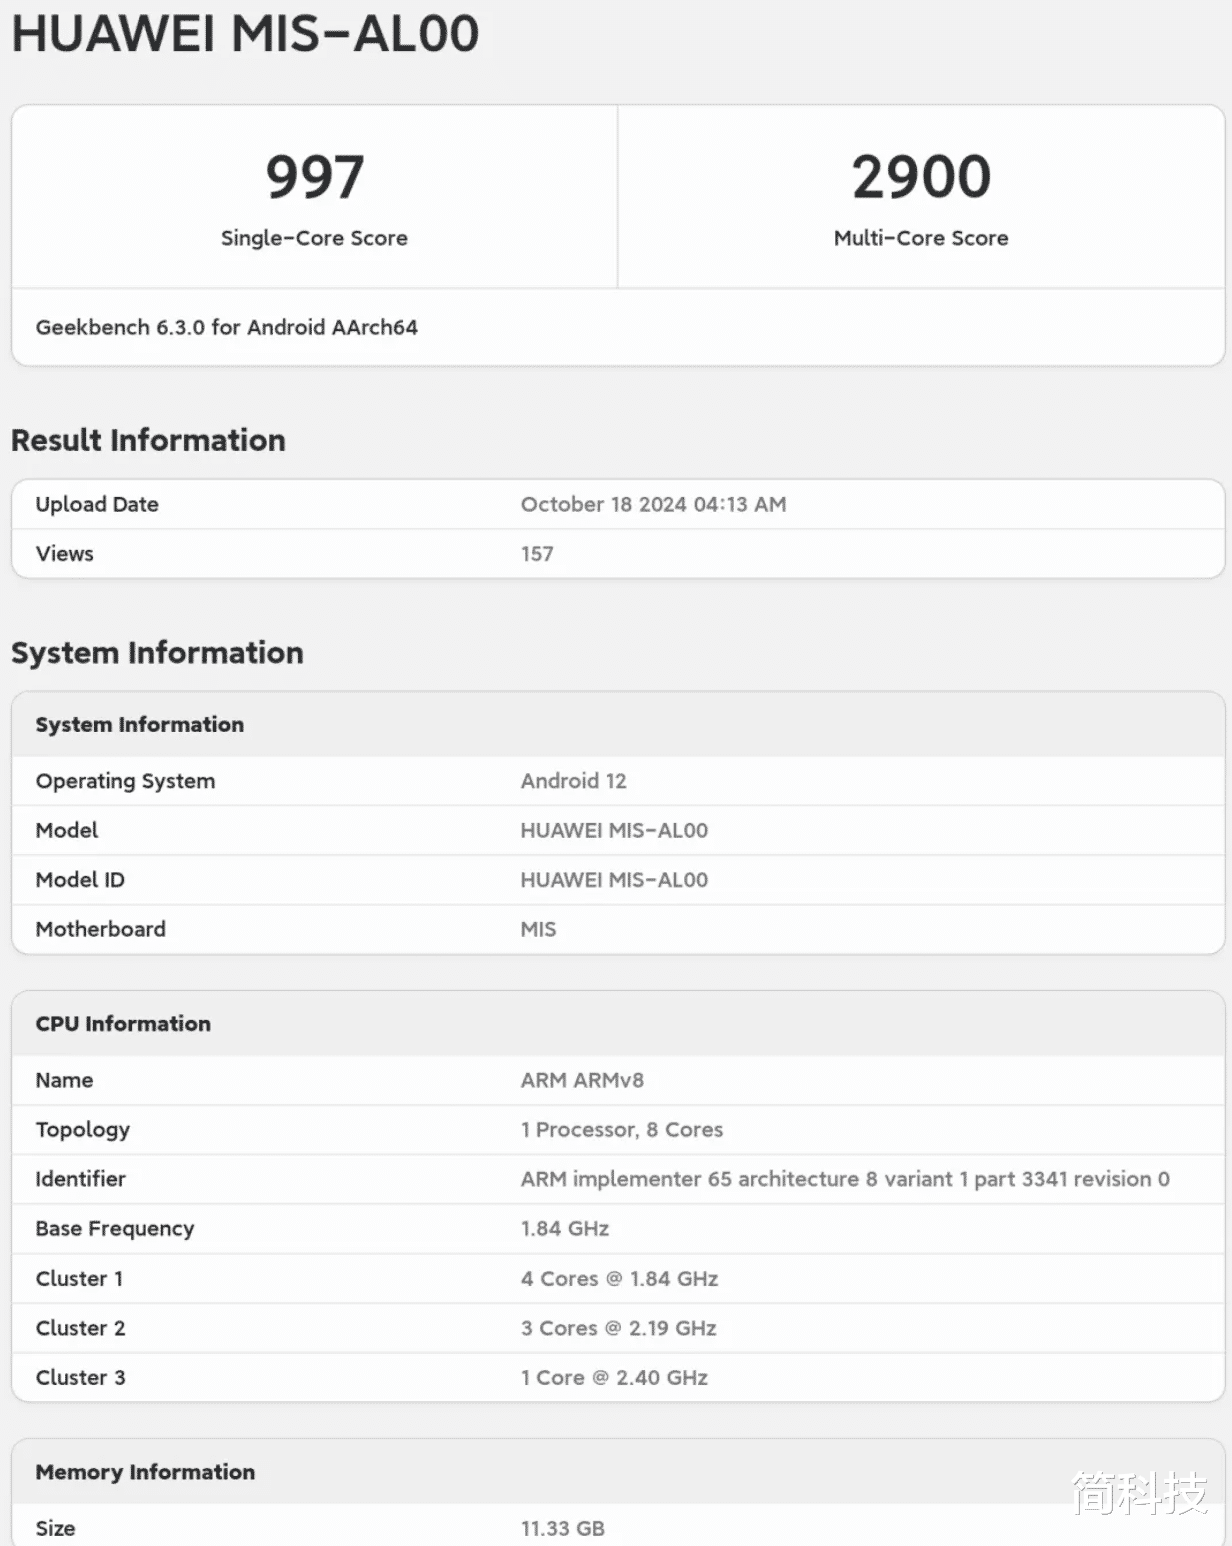Open the Geekbench 6.3.0 for Android link
Screen dimensions: 1232x1546
coord(226,327)
